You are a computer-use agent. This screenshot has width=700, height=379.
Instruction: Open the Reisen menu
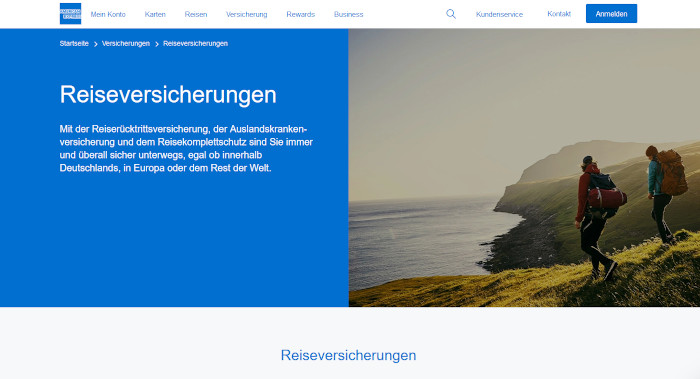[196, 14]
